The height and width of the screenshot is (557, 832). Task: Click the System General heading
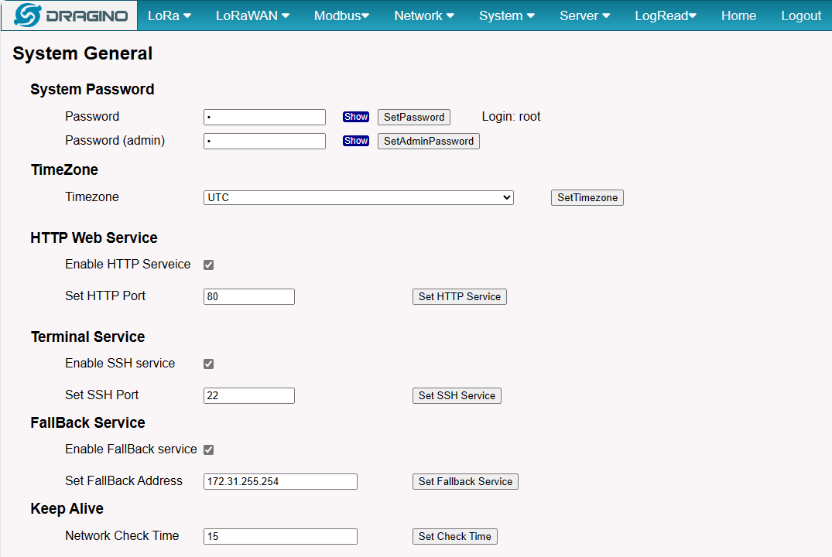tap(82, 54)
